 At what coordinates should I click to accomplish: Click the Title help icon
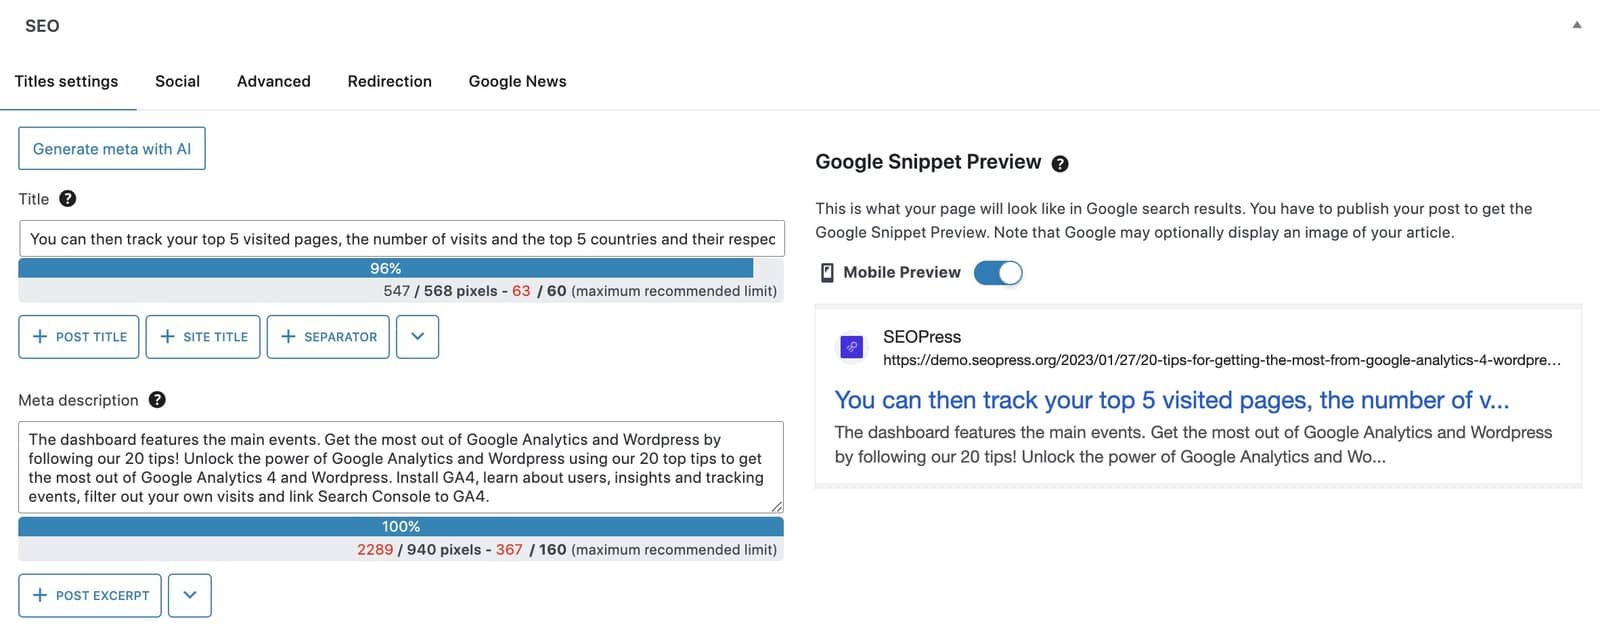coord(67,198)
